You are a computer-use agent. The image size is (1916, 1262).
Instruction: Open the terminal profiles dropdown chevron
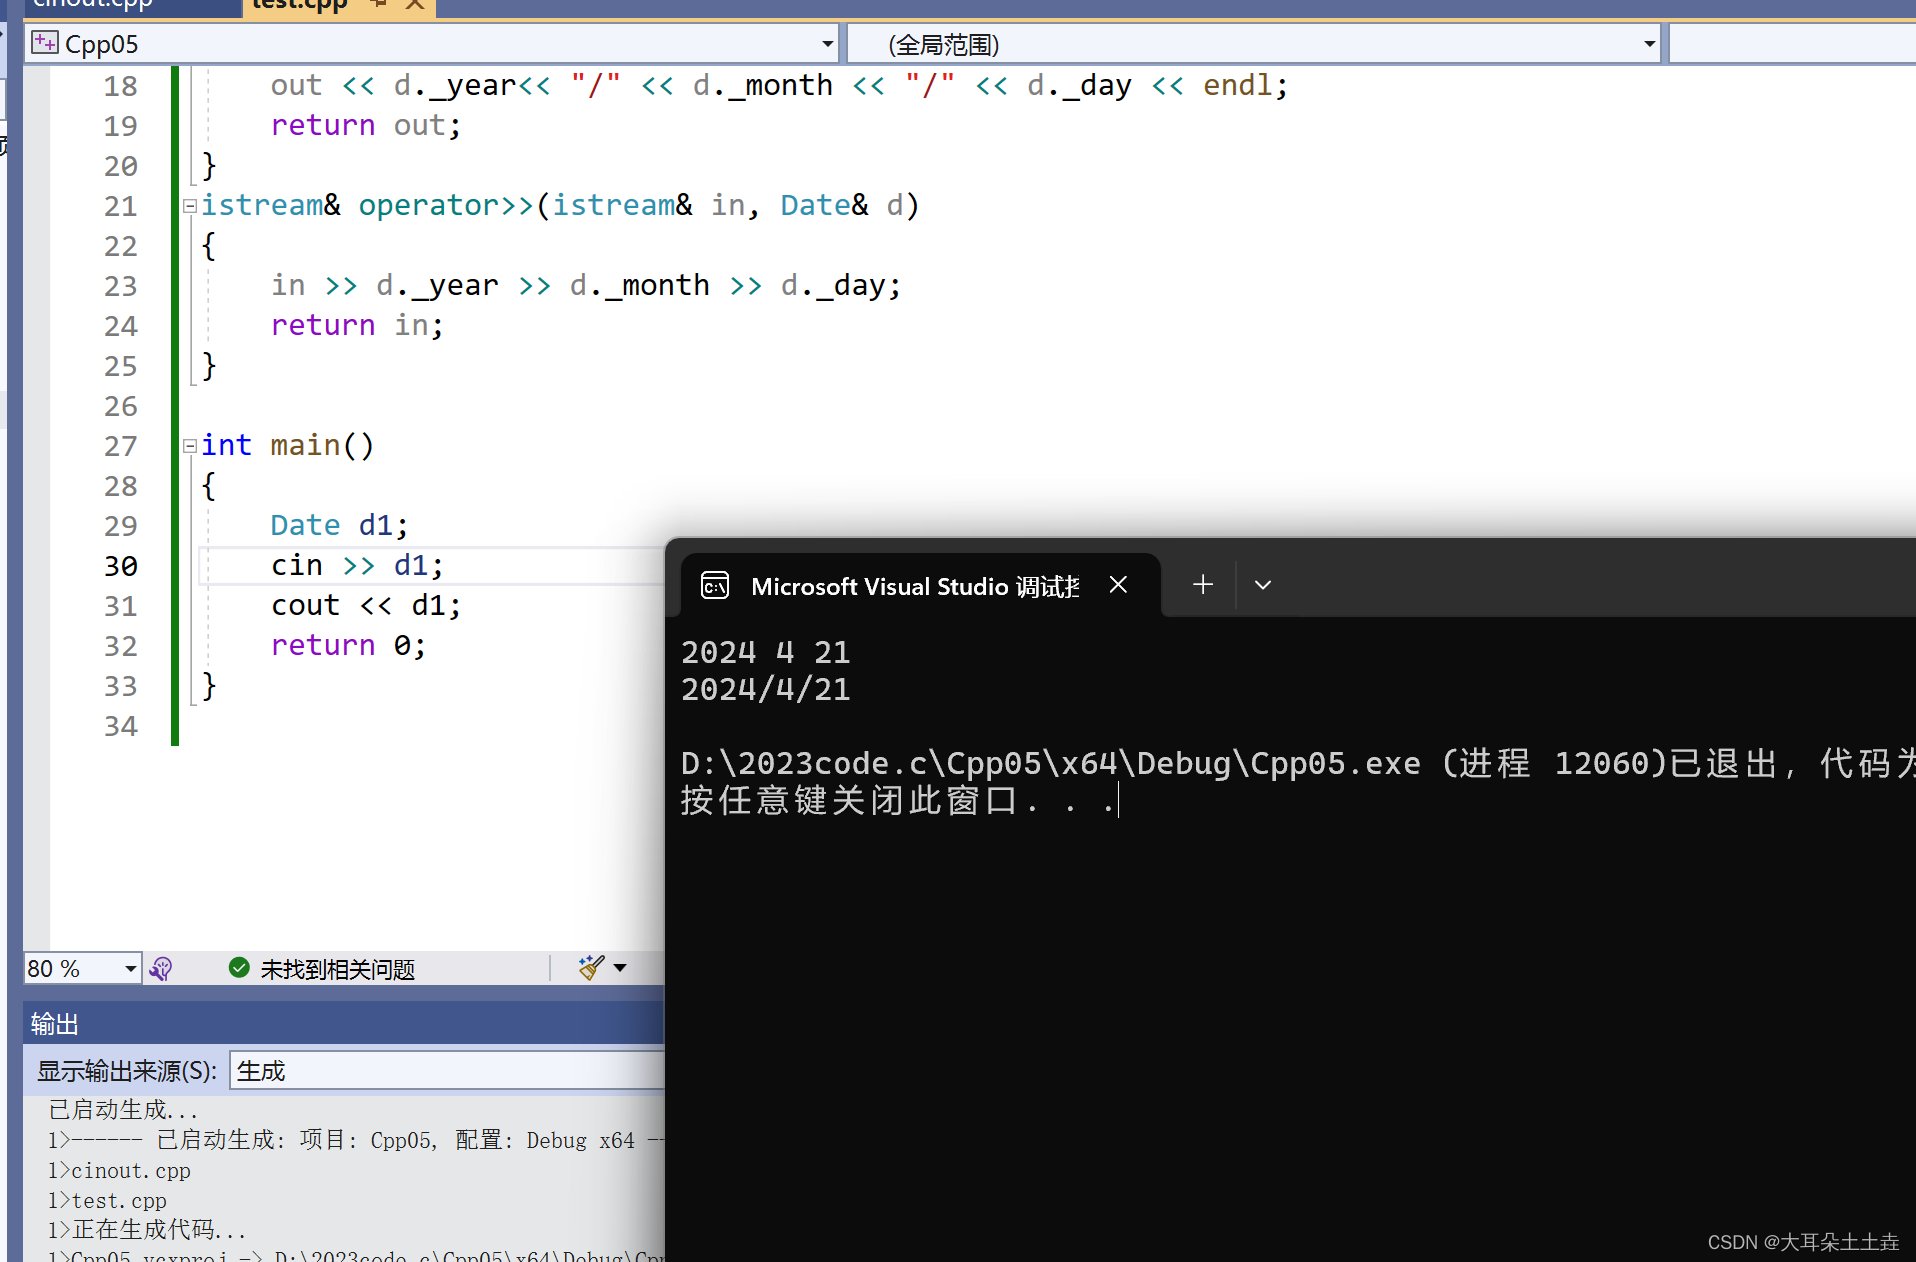click(1262, 585)
